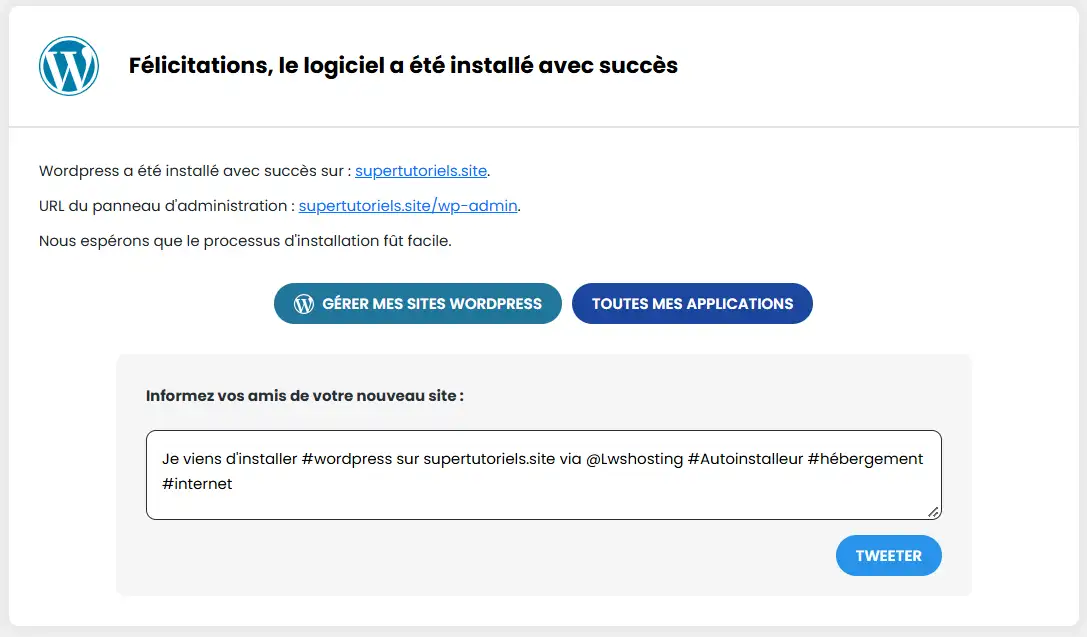Image resolution: width=1087 pixels, height=637 pixels.
Task: Click the large WordPress logo in header
Action: [x=69, y=66]
